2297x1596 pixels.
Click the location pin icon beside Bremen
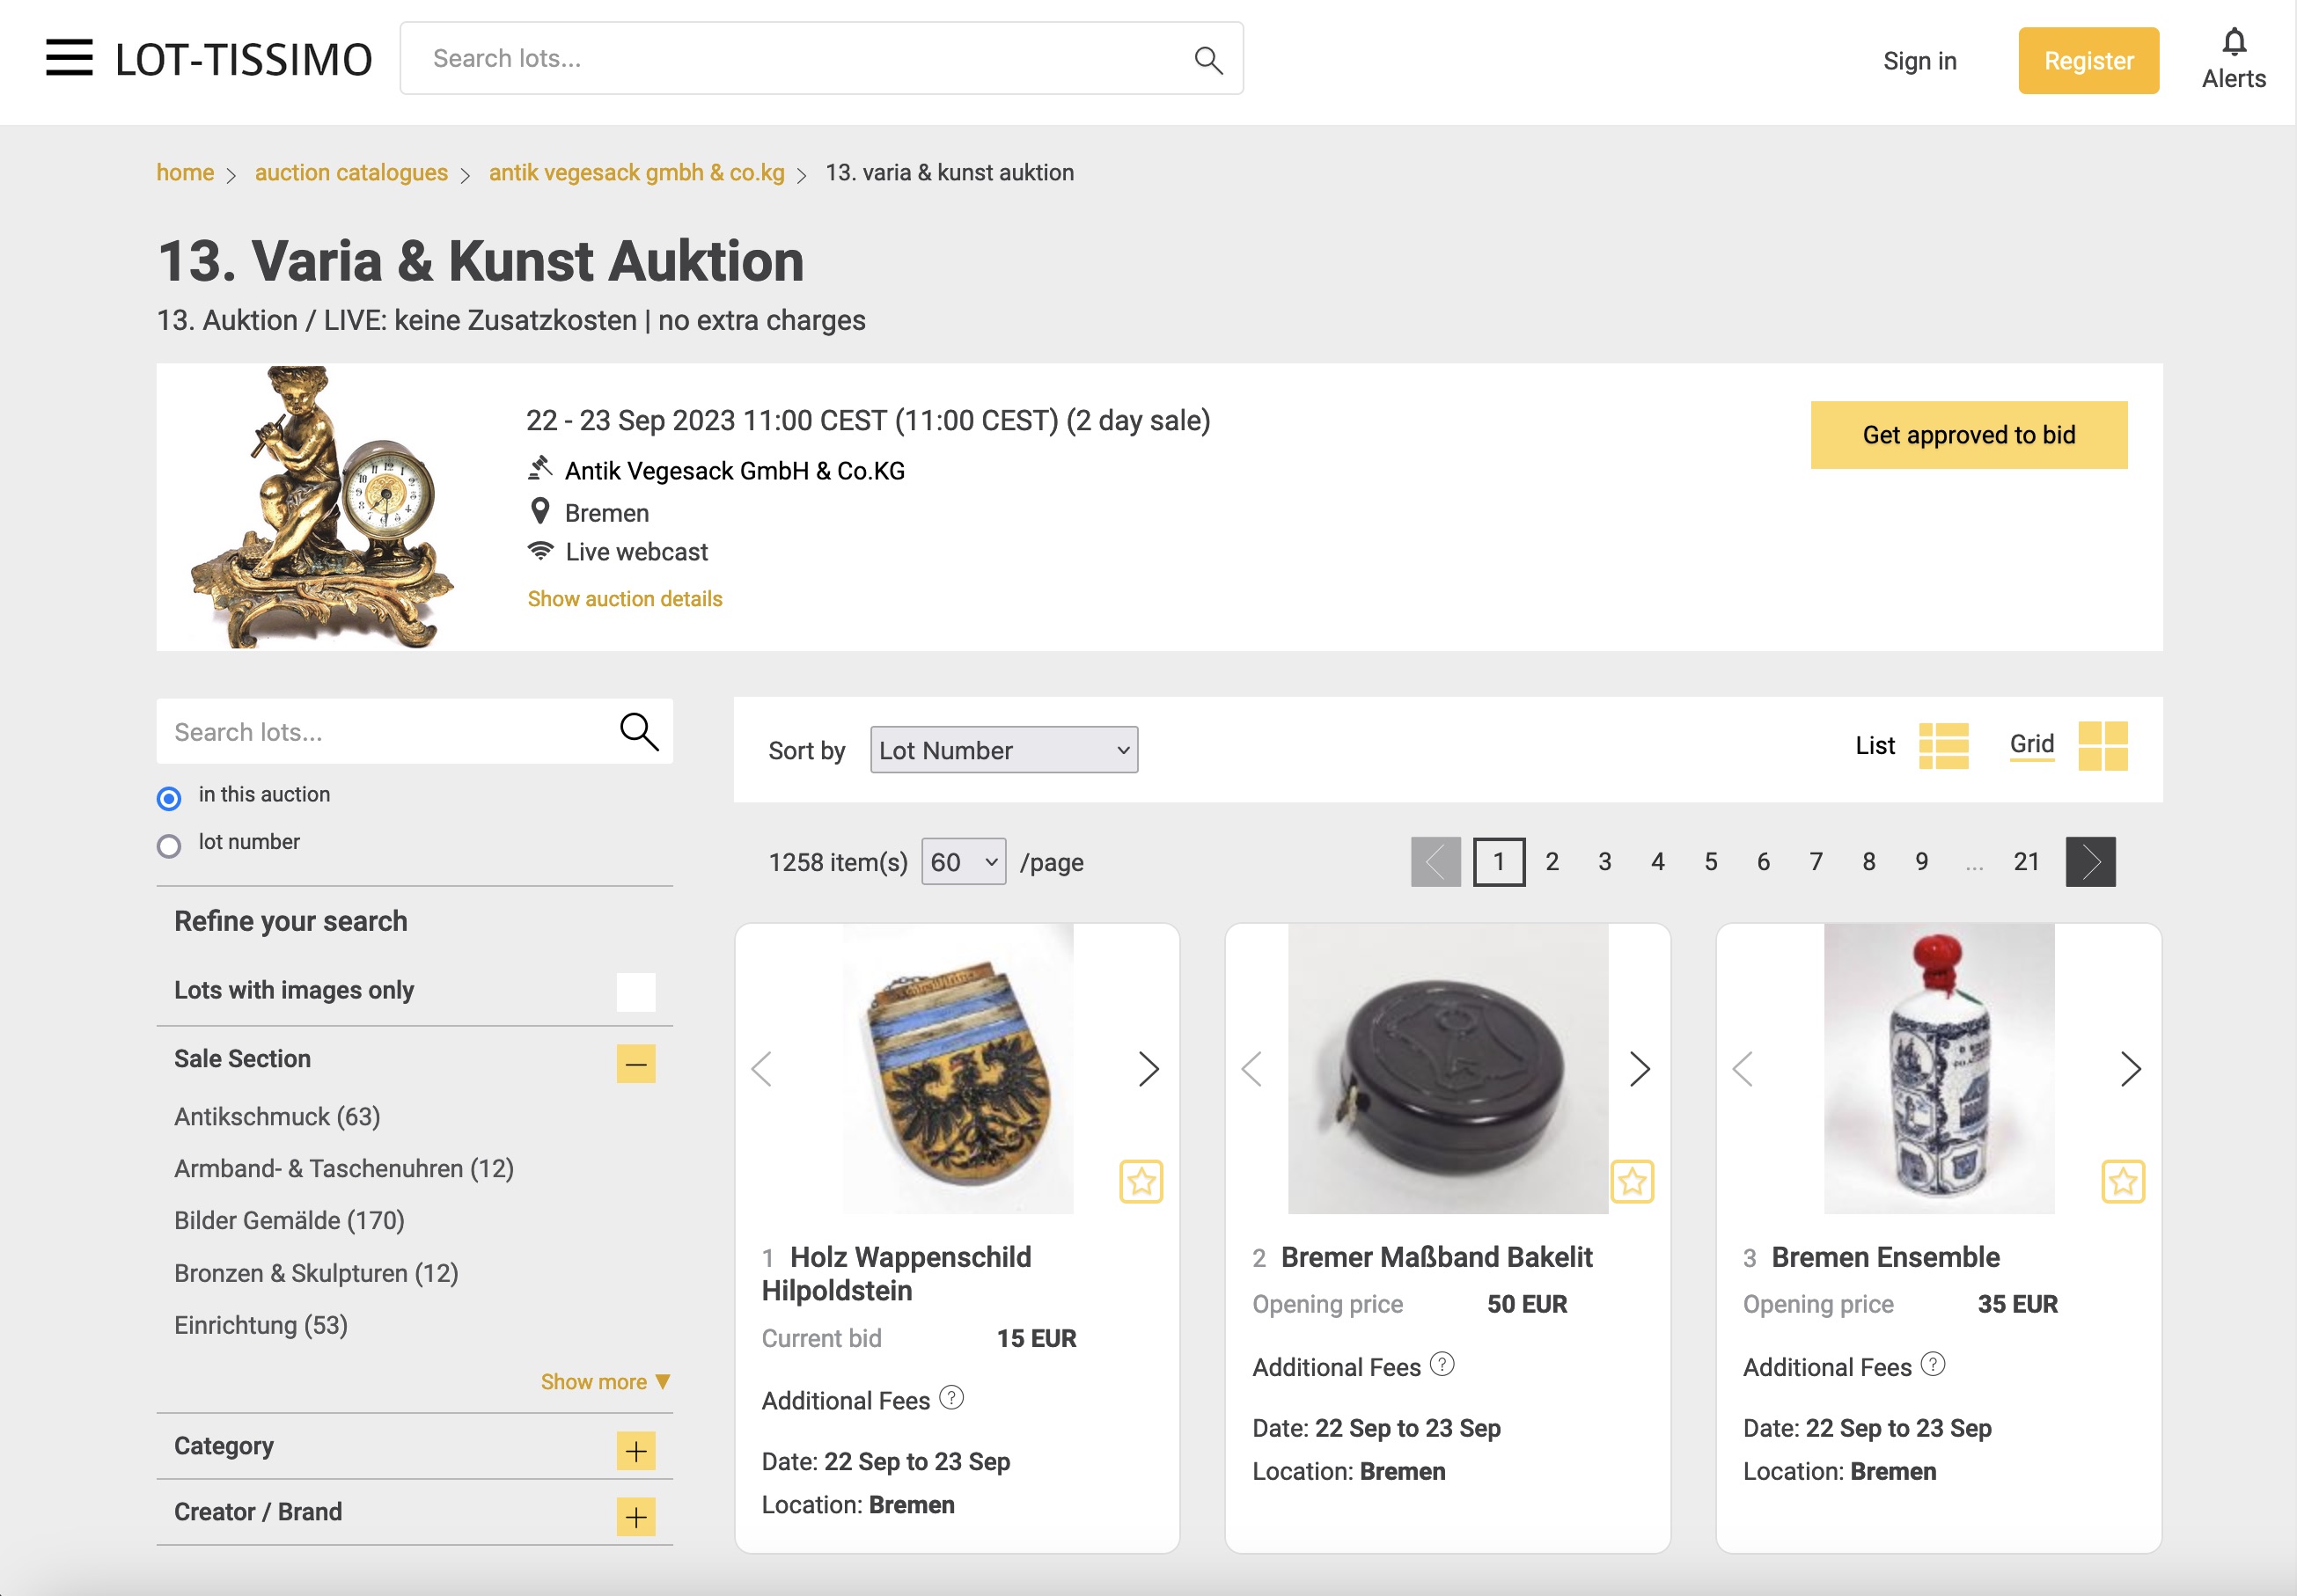pyautogui.click(x=540, y=511)
